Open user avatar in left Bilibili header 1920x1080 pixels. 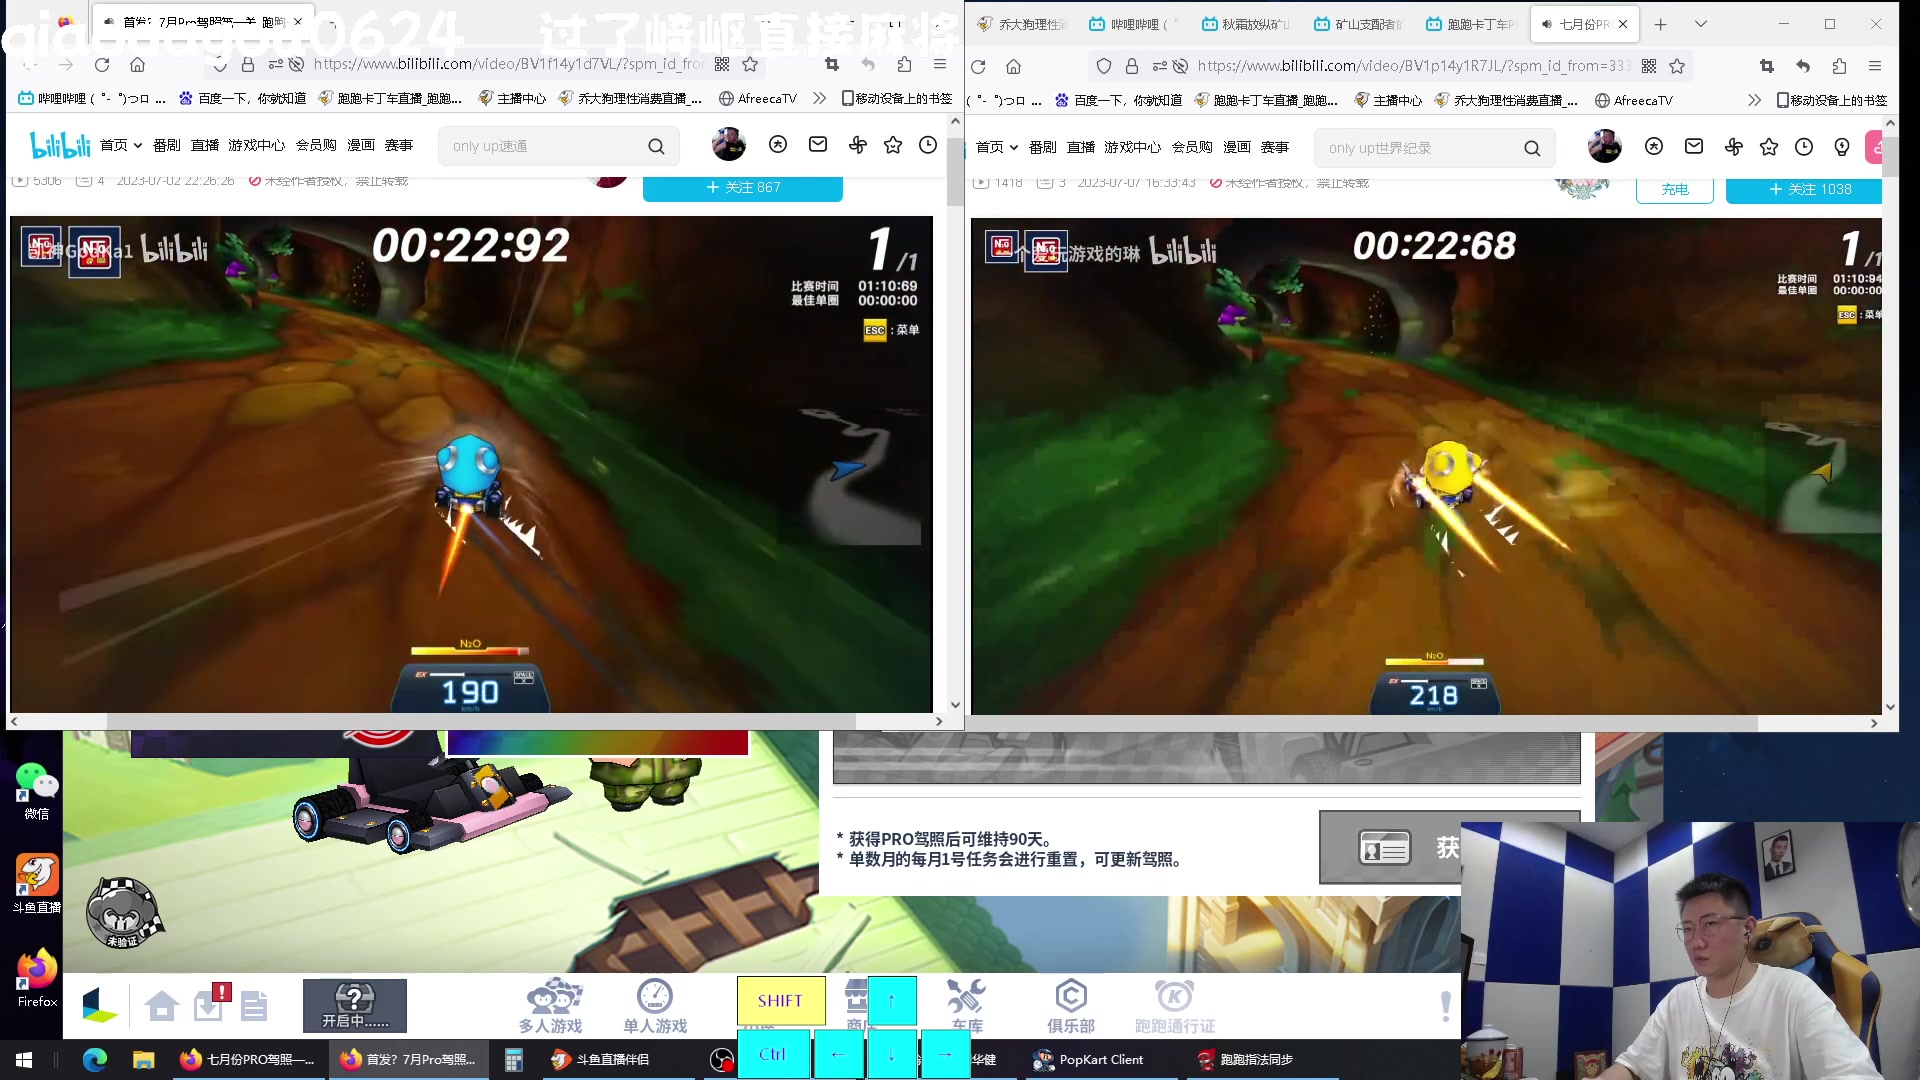[x=729, y=145]
